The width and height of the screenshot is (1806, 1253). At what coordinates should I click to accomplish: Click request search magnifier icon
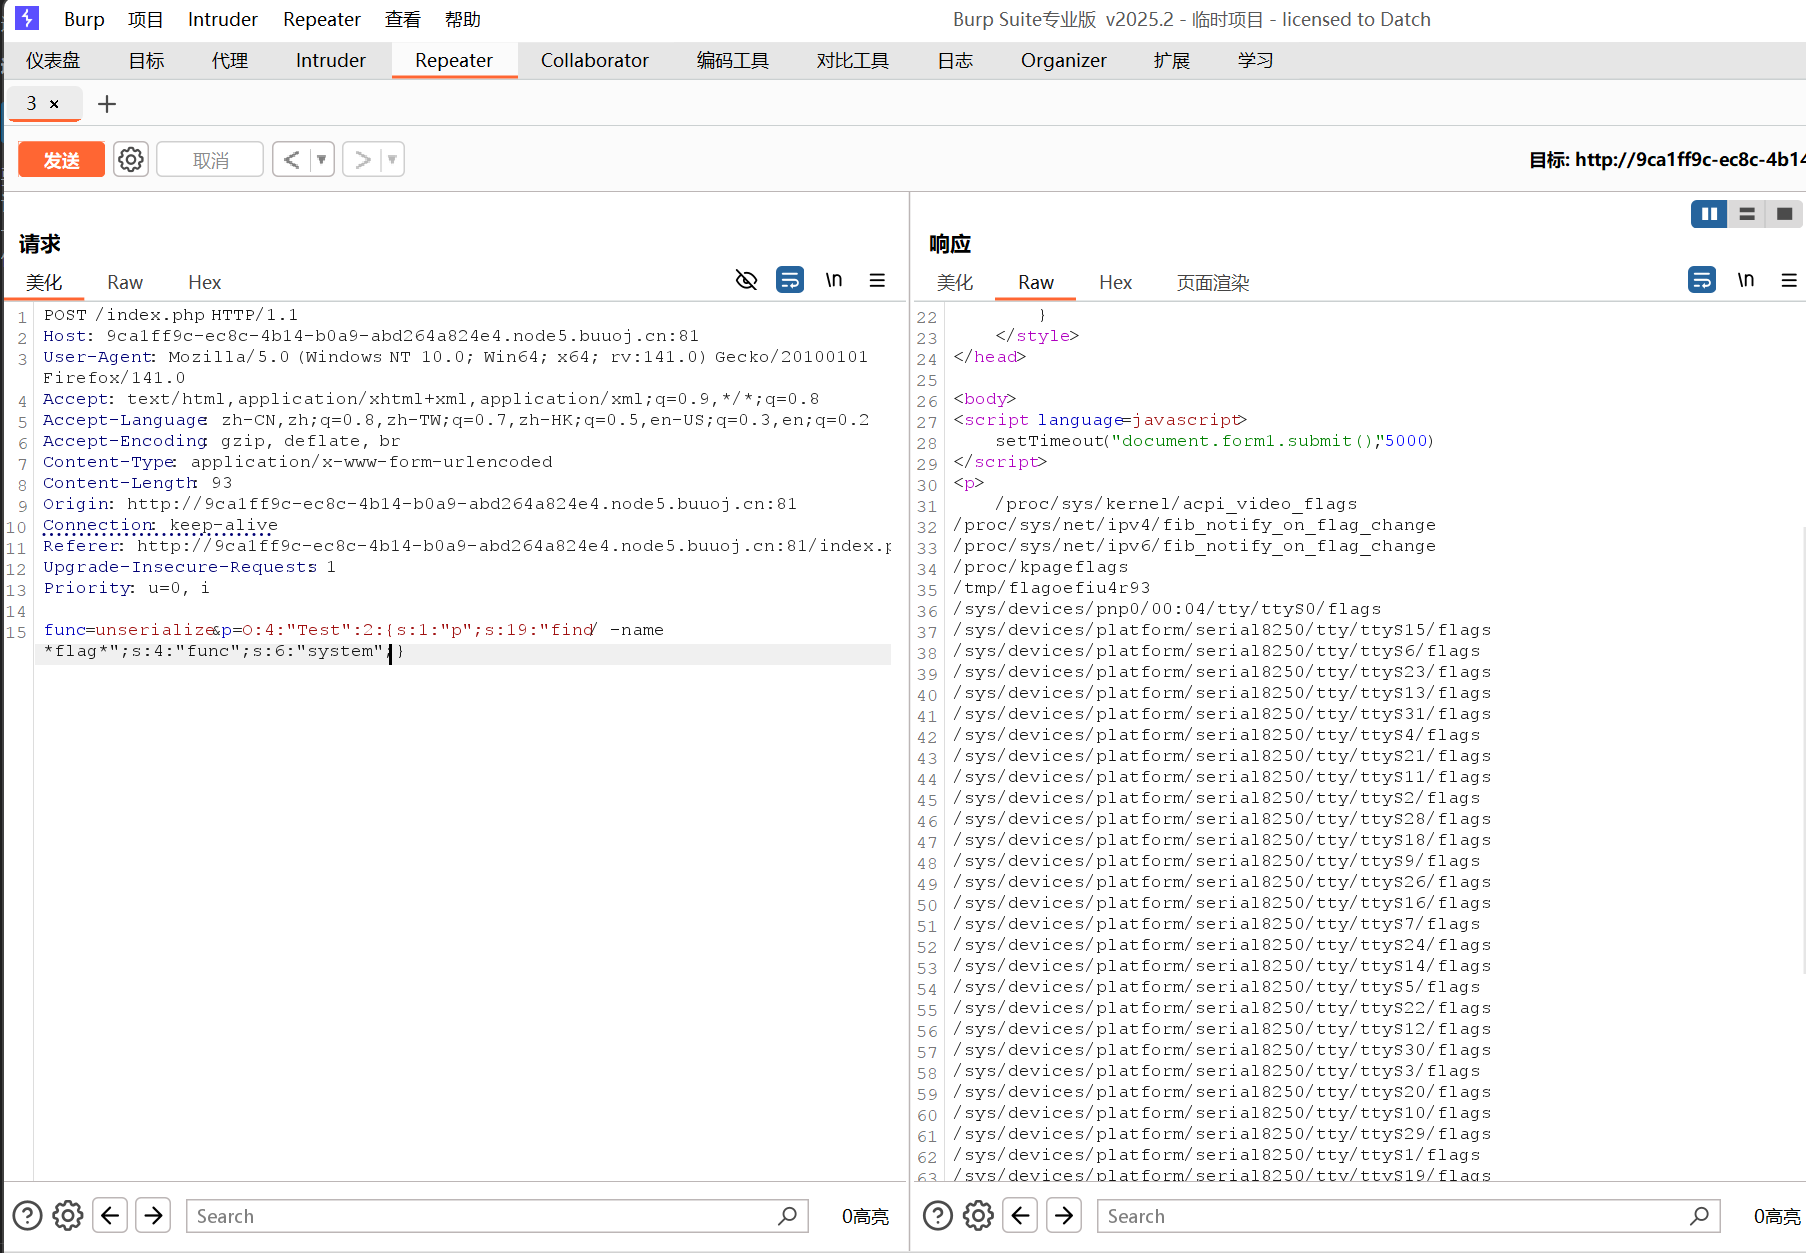tap(788, 1215)
